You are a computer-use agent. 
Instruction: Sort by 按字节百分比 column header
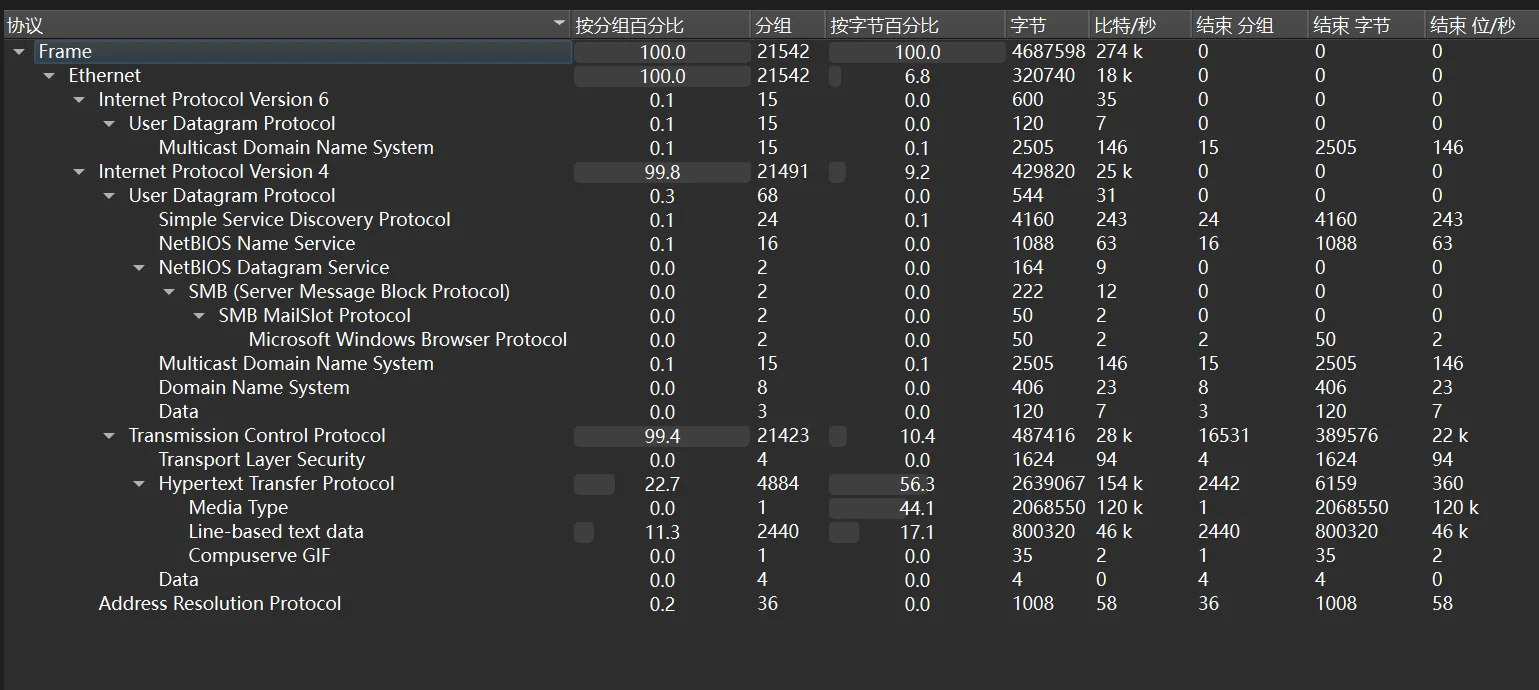[884, 26]
